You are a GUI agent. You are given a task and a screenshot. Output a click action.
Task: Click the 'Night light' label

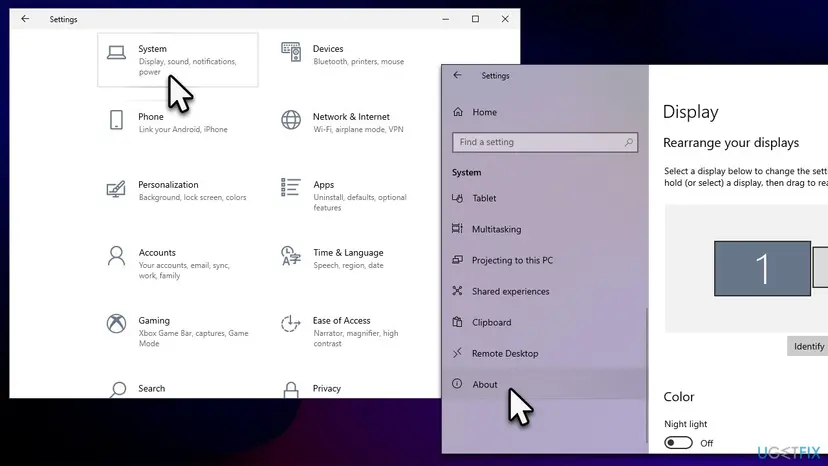tap(685, 424)
